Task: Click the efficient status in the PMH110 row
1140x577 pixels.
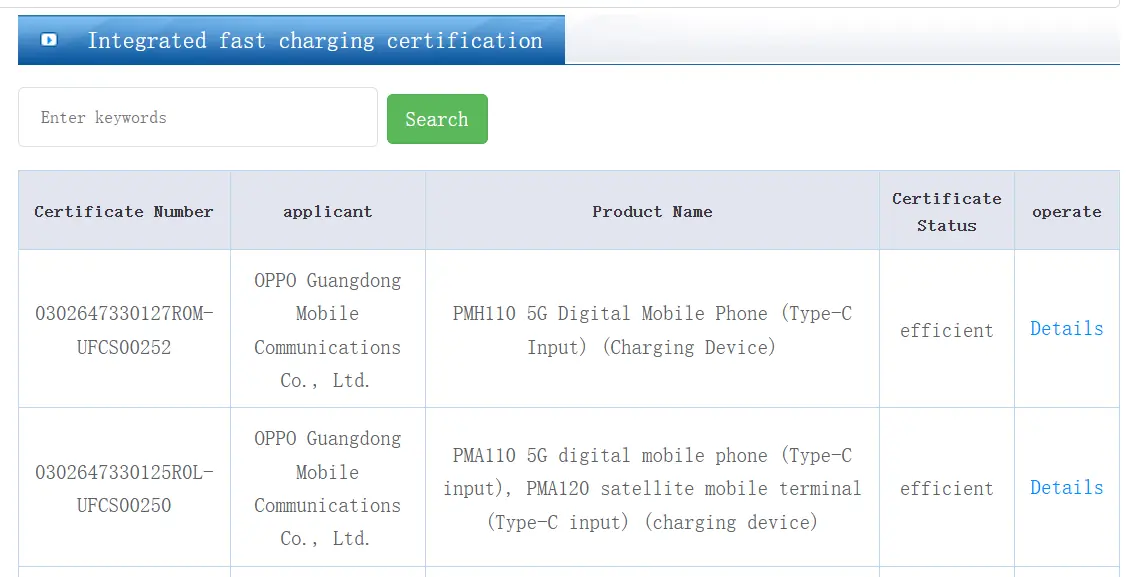Action: [x=947, y=331]
